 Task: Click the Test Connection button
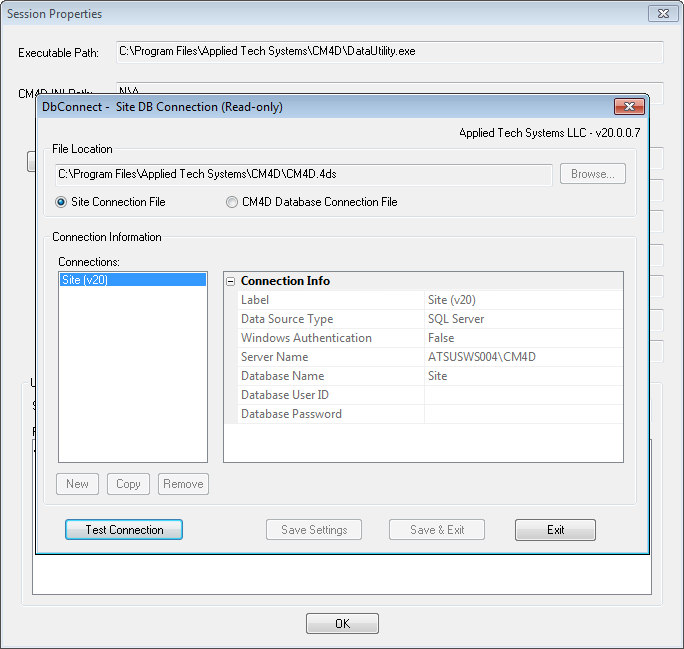(x=124, y=530)
